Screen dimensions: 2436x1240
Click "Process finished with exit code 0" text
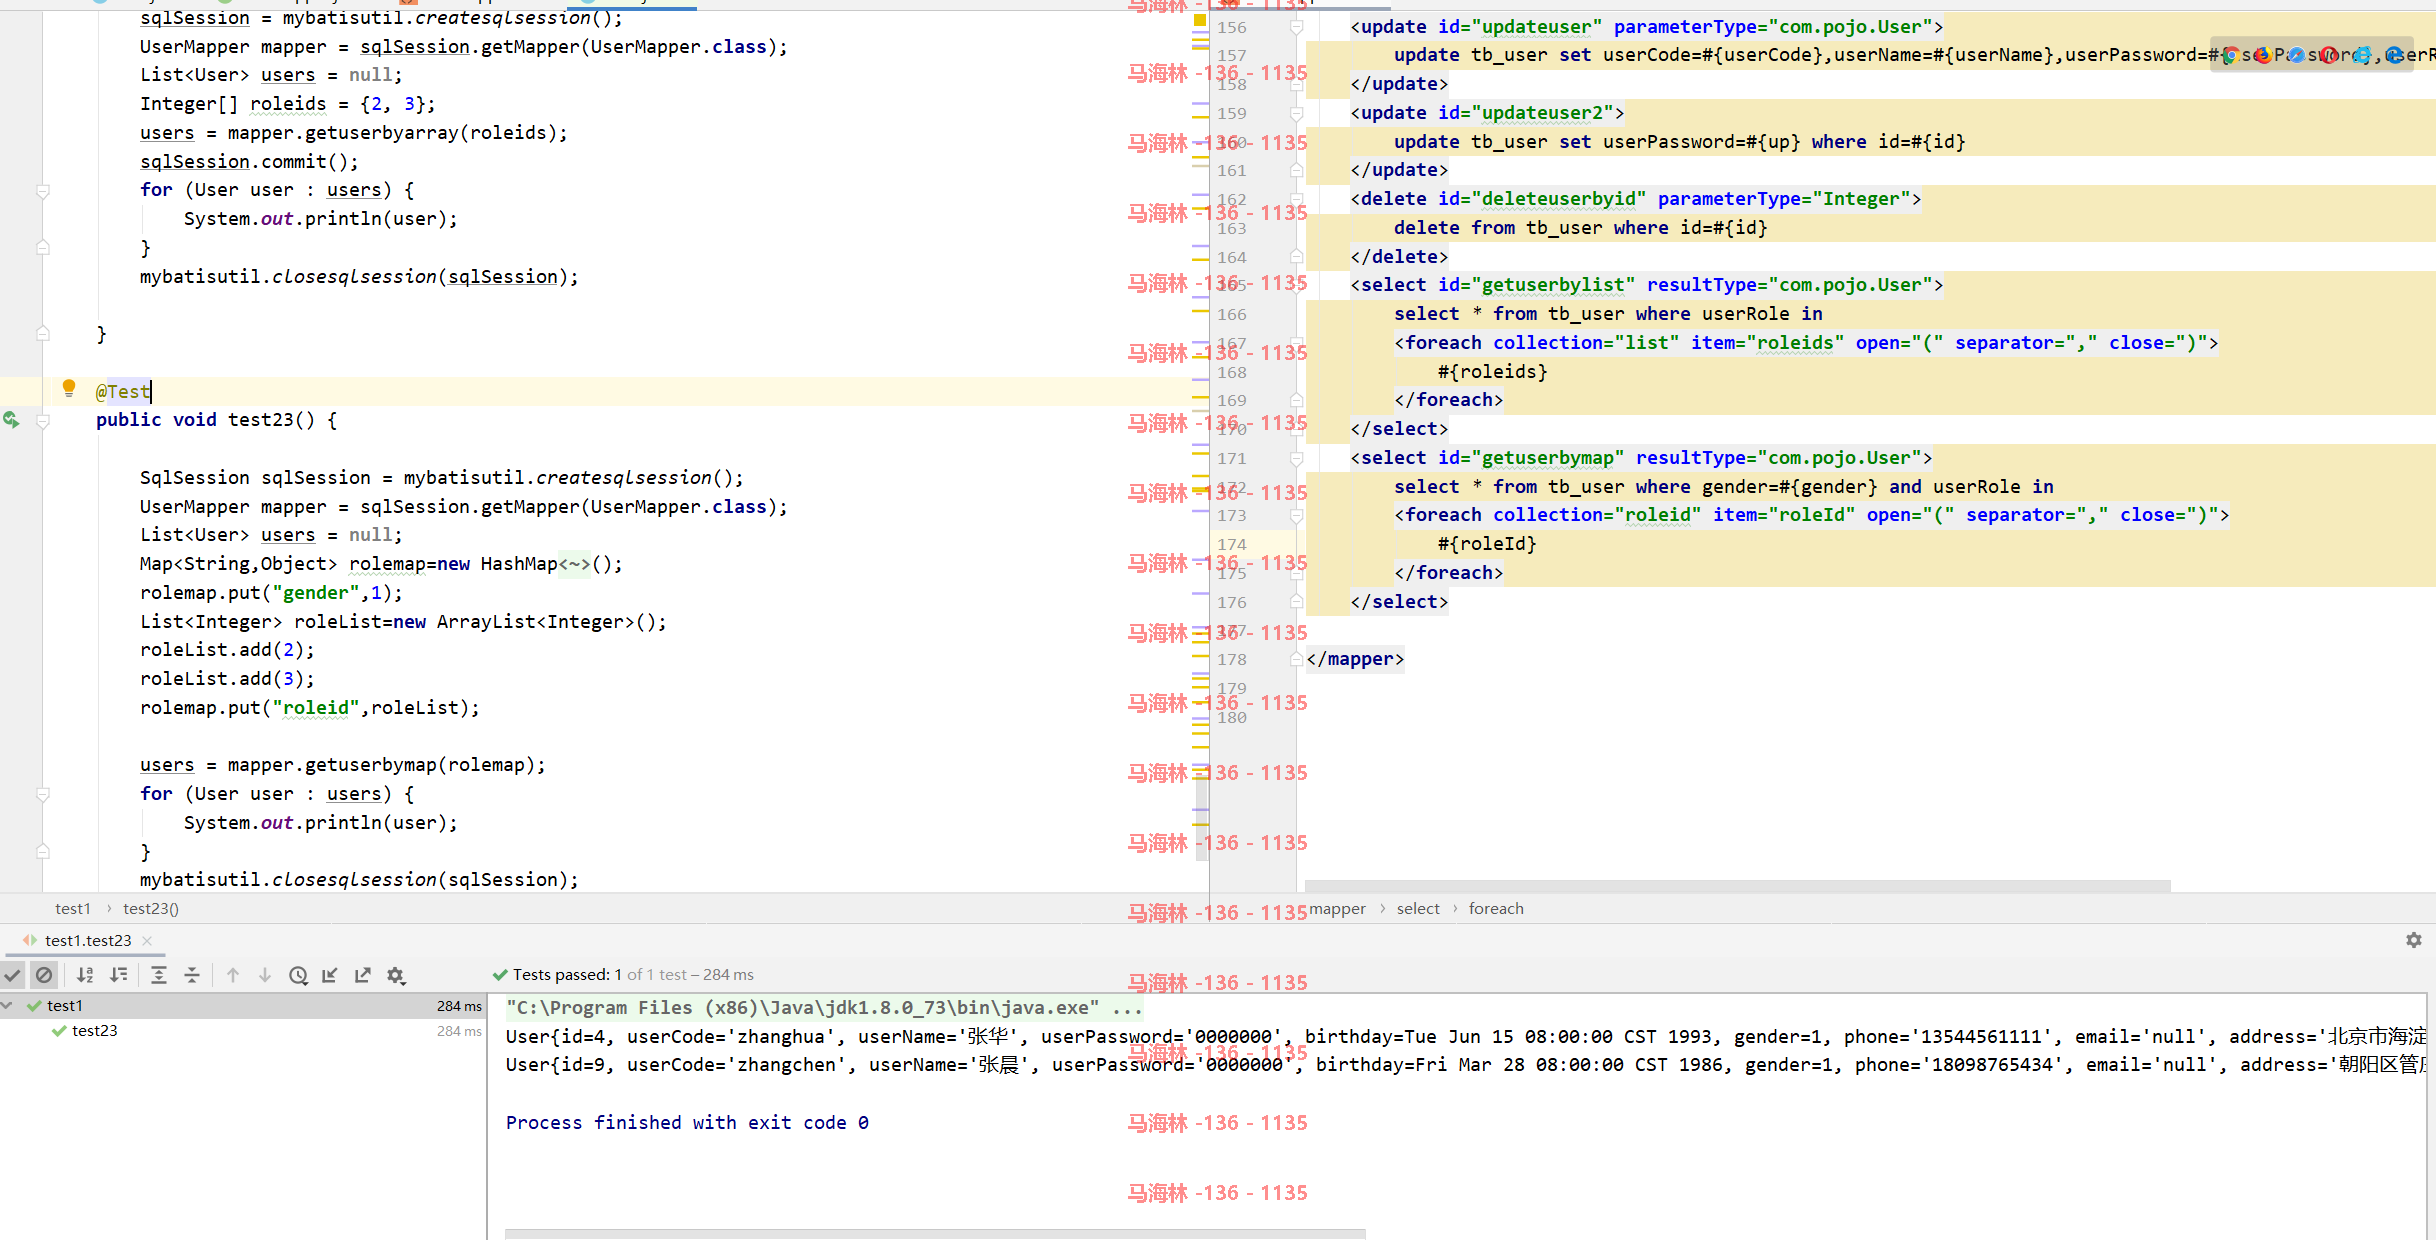[x=687, y=1123]
